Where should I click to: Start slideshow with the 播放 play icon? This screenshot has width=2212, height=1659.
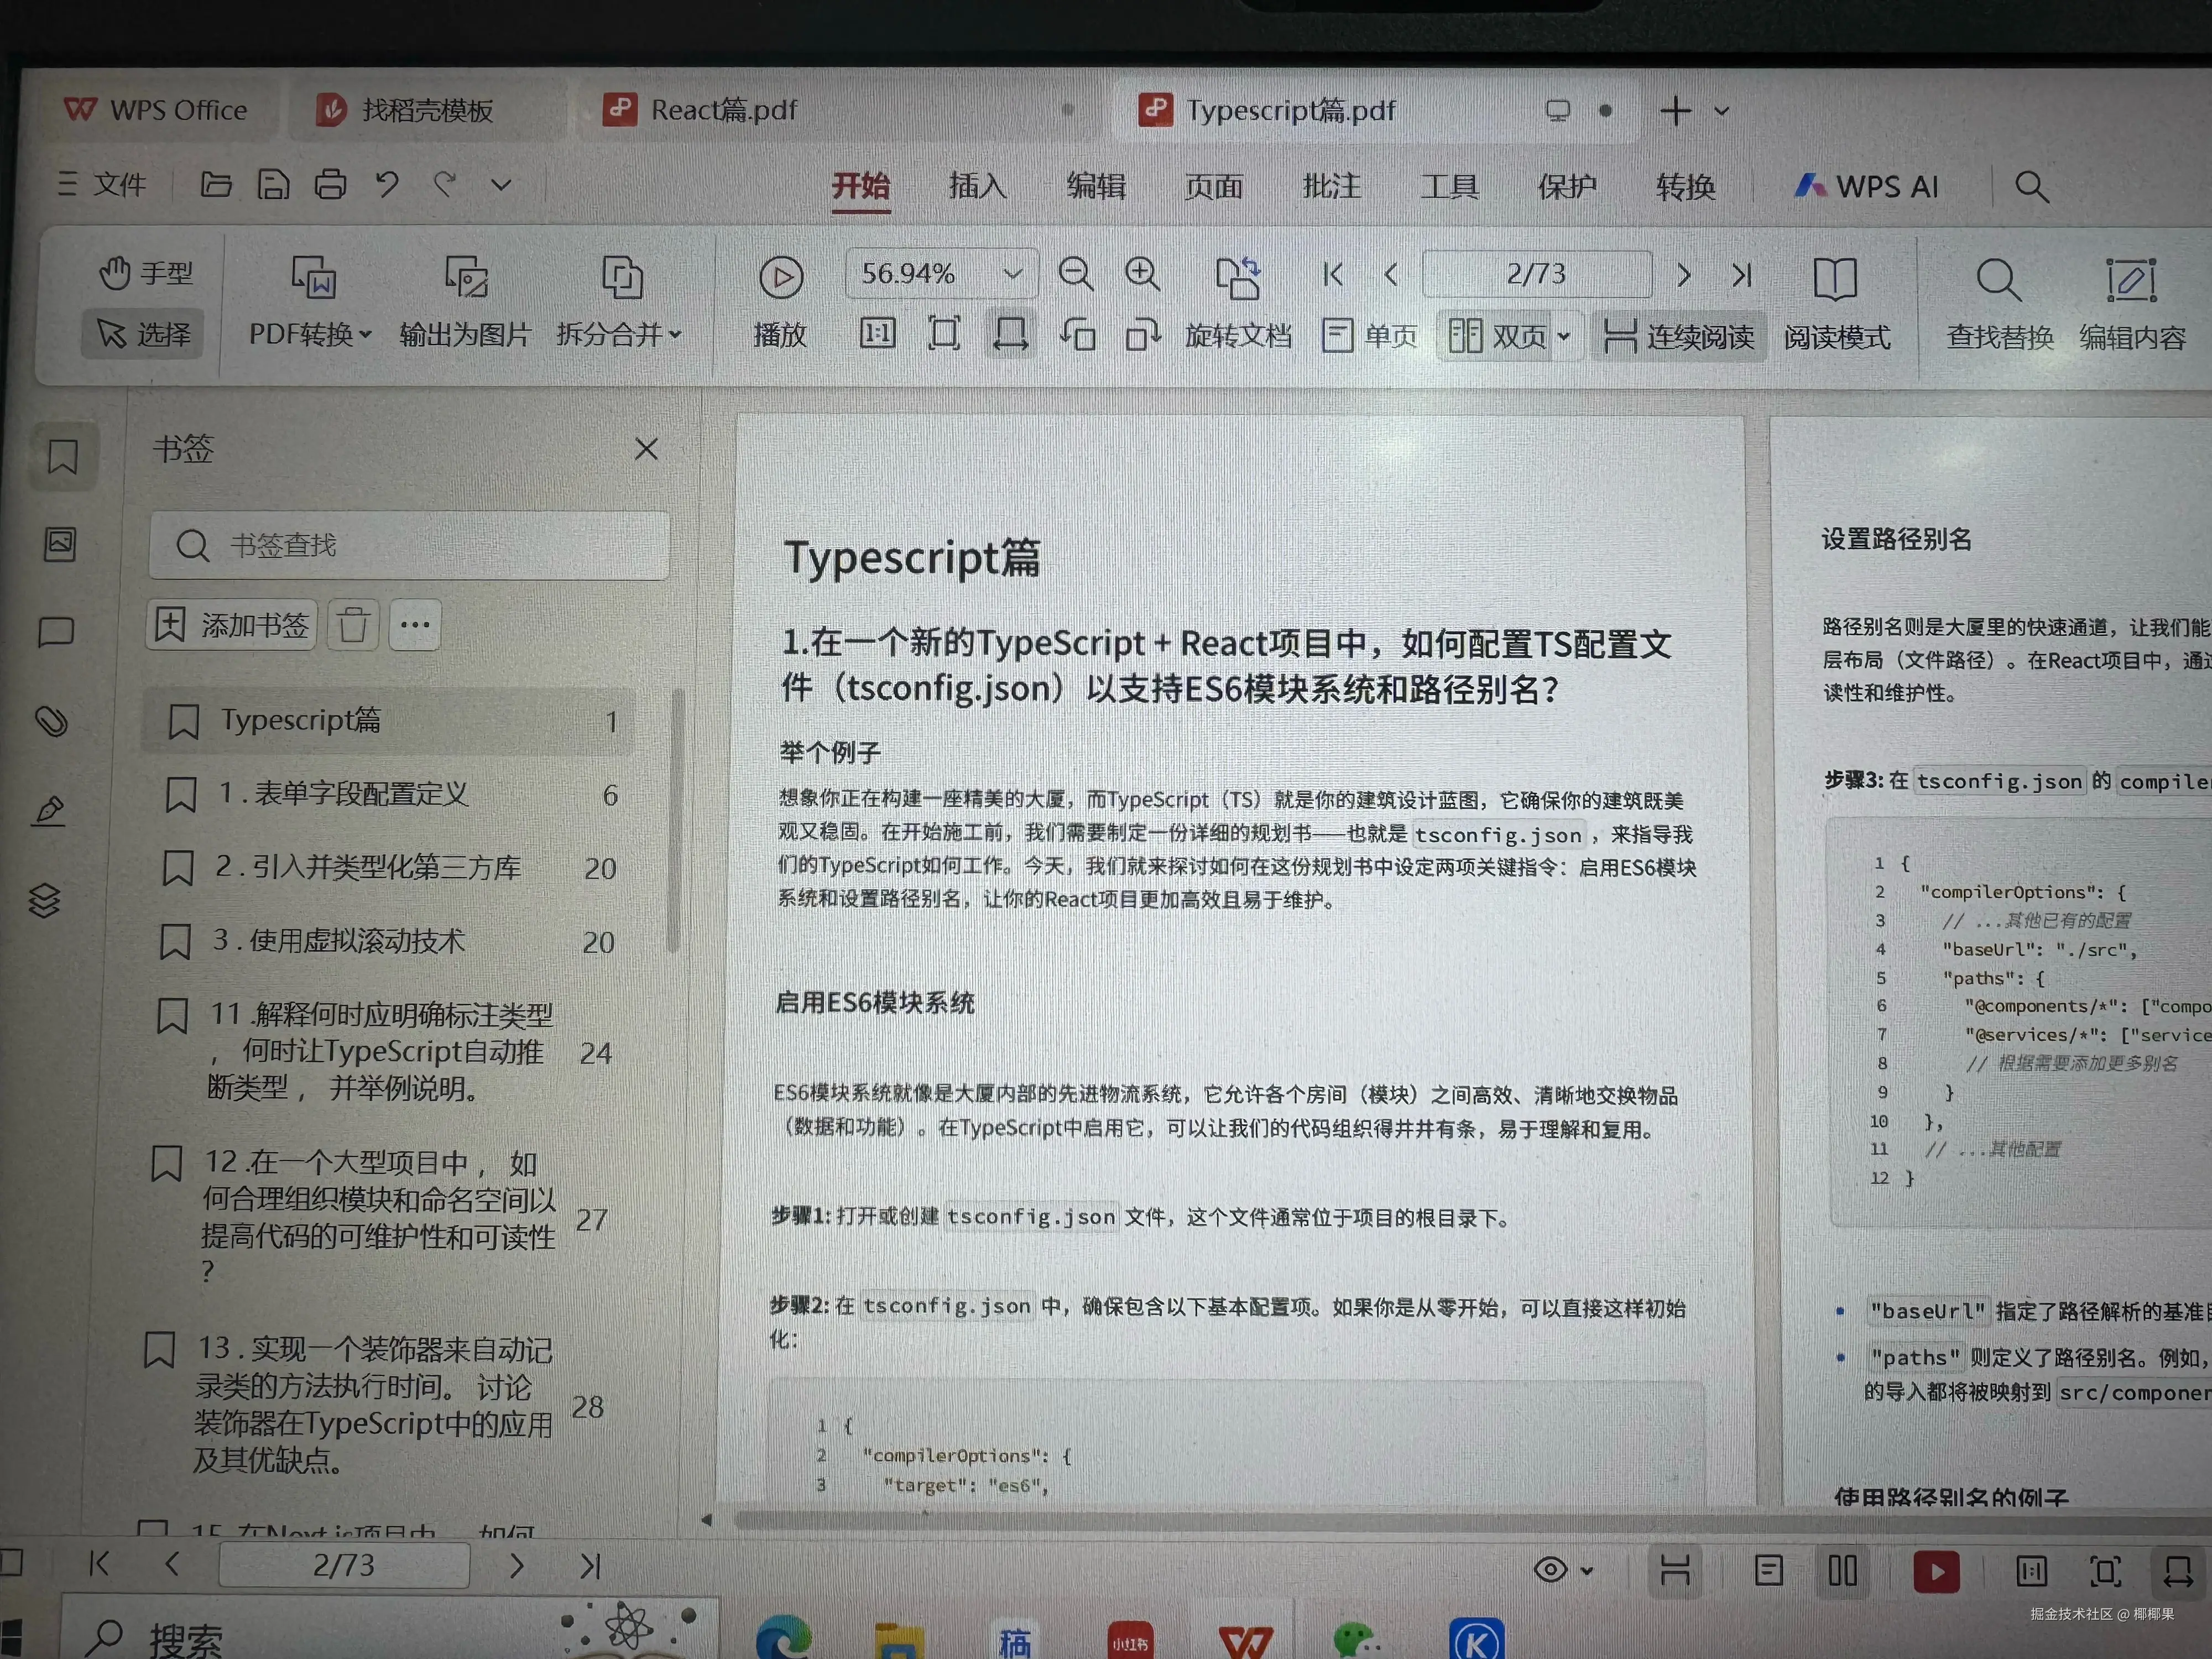[781, 275]
